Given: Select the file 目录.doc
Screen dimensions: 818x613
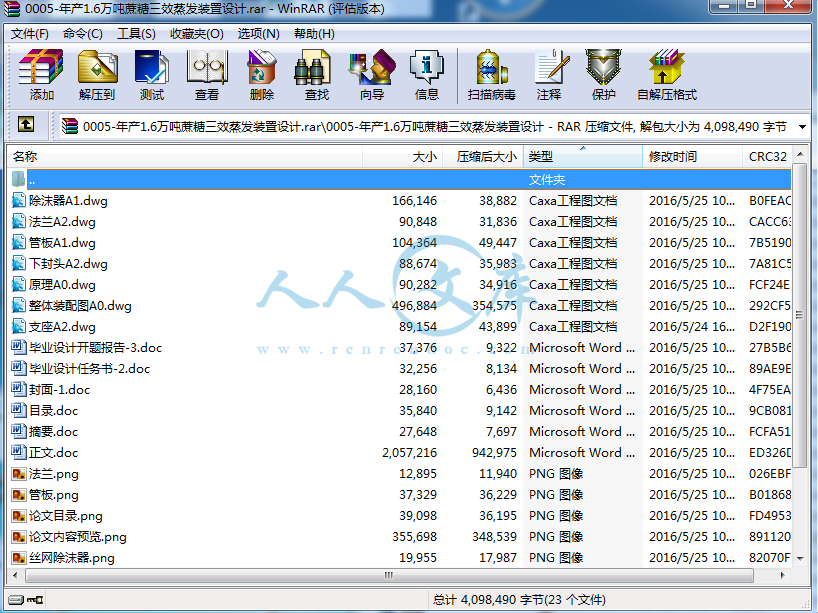Looking at the screenshot, I should 53,411.
